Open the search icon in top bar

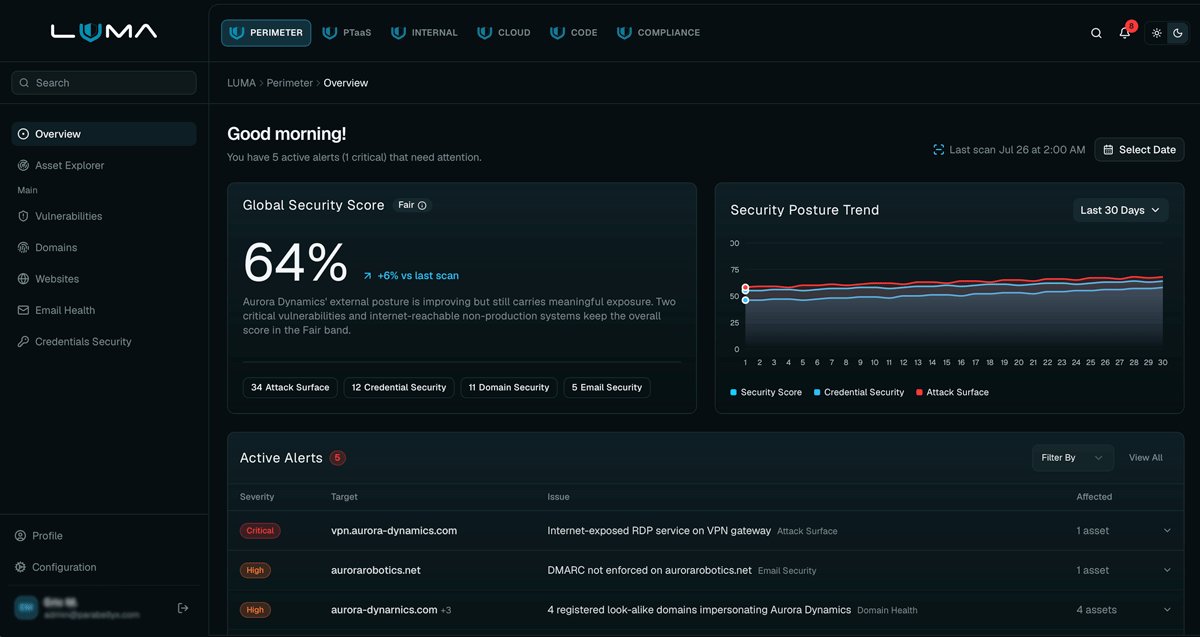pos(1096,33)
